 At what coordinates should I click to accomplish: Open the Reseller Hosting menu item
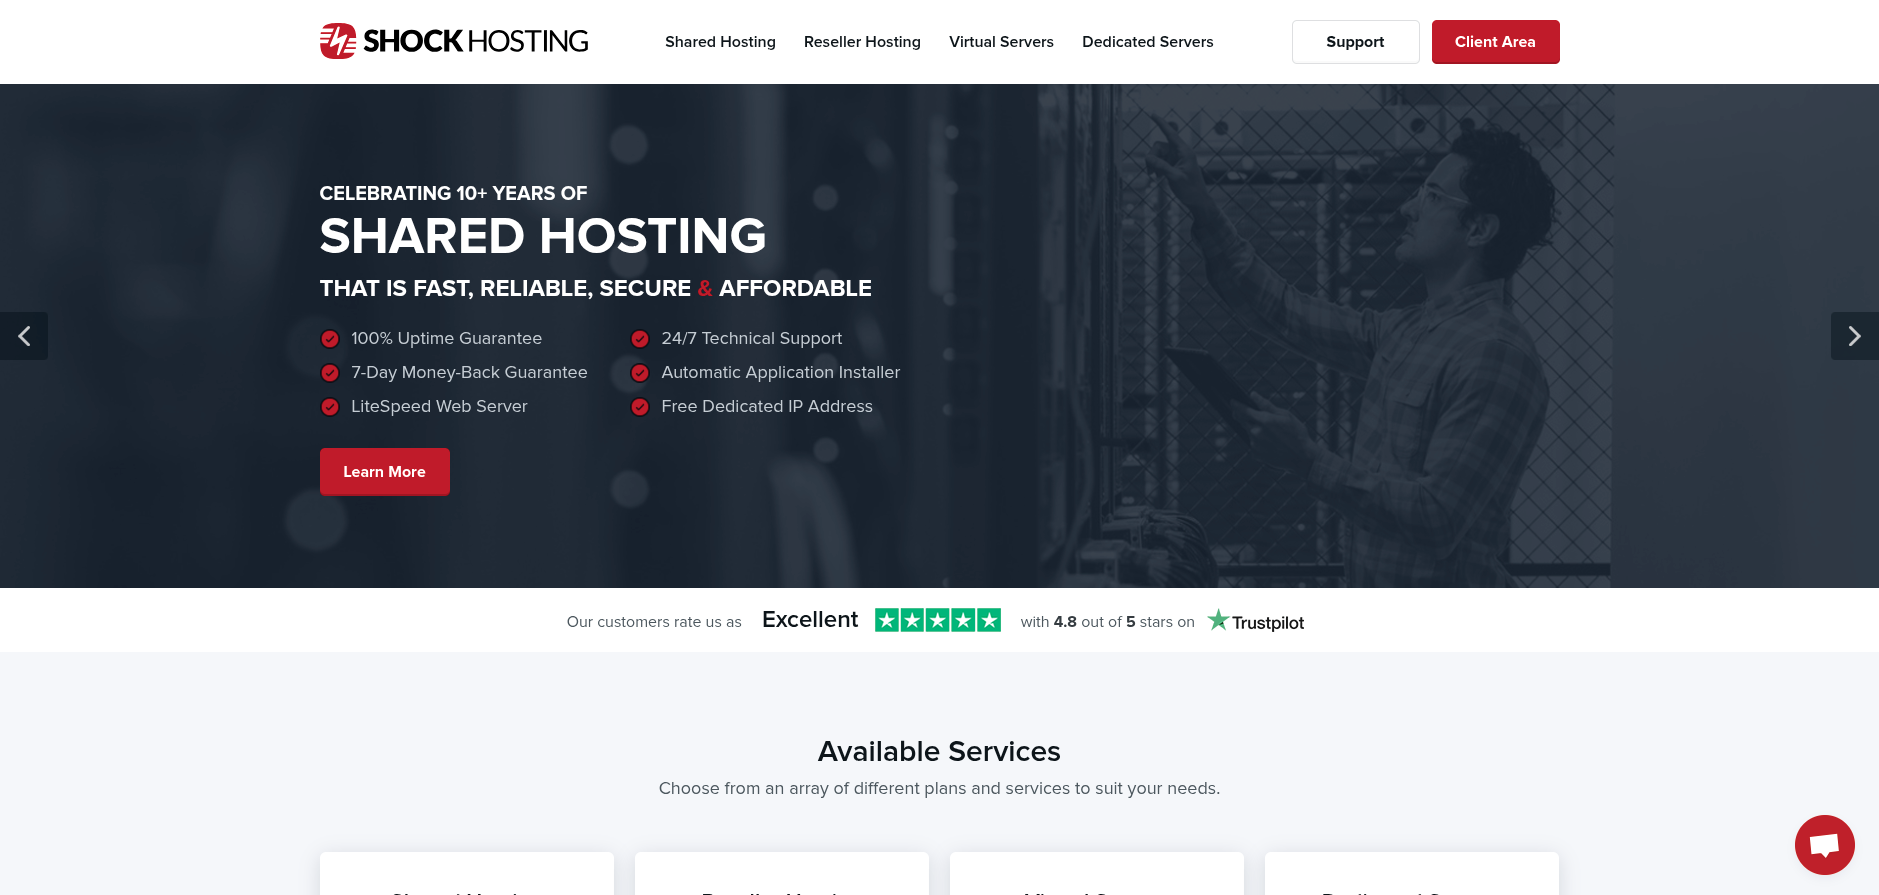(862, 42)
